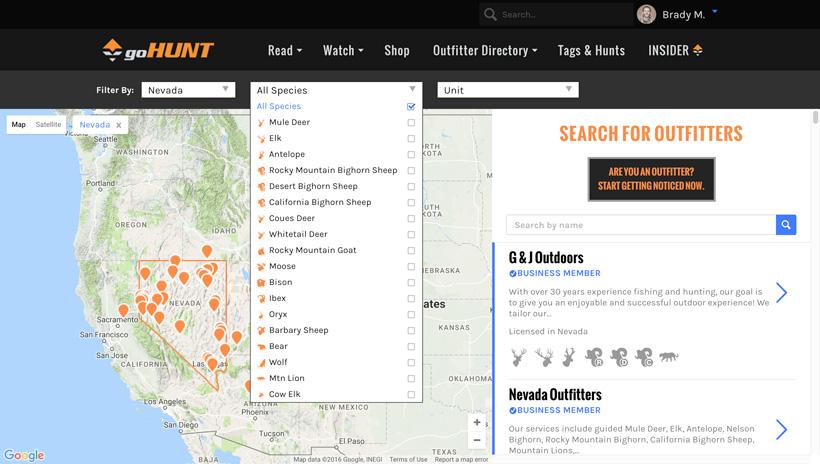Open G & J Outdoors listing title
This screenshot has height=464, width=820.
(x=546, y=257)
